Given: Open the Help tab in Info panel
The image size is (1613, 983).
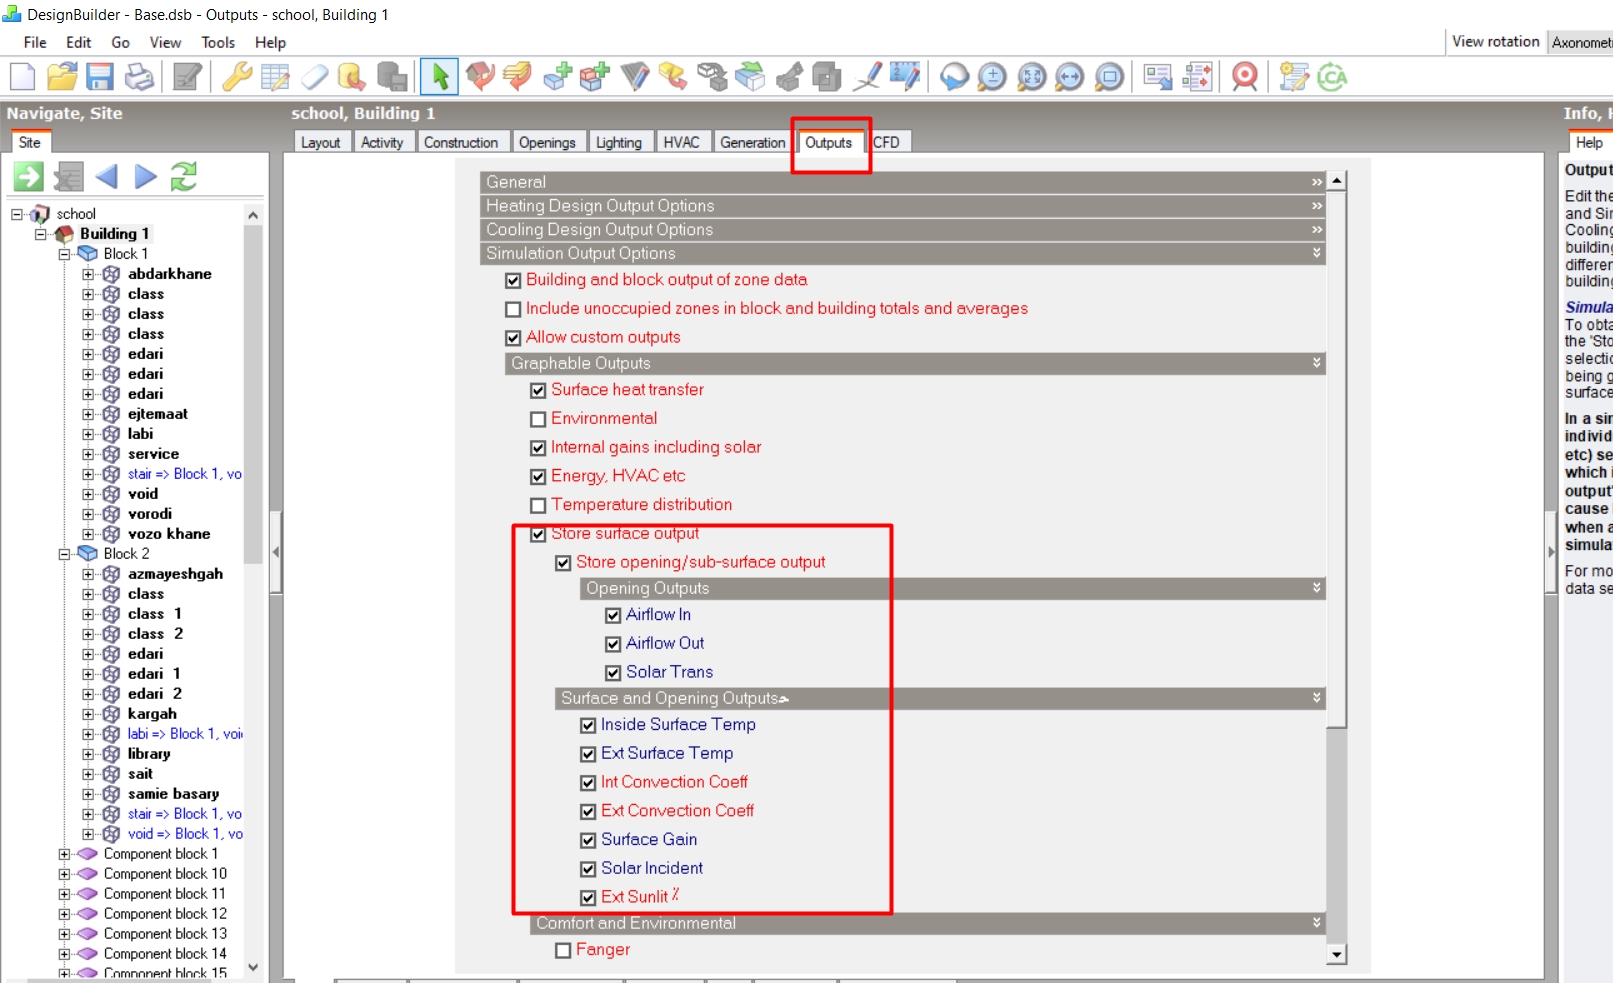Looking at the screenshot, I should tap(1589, 142).
